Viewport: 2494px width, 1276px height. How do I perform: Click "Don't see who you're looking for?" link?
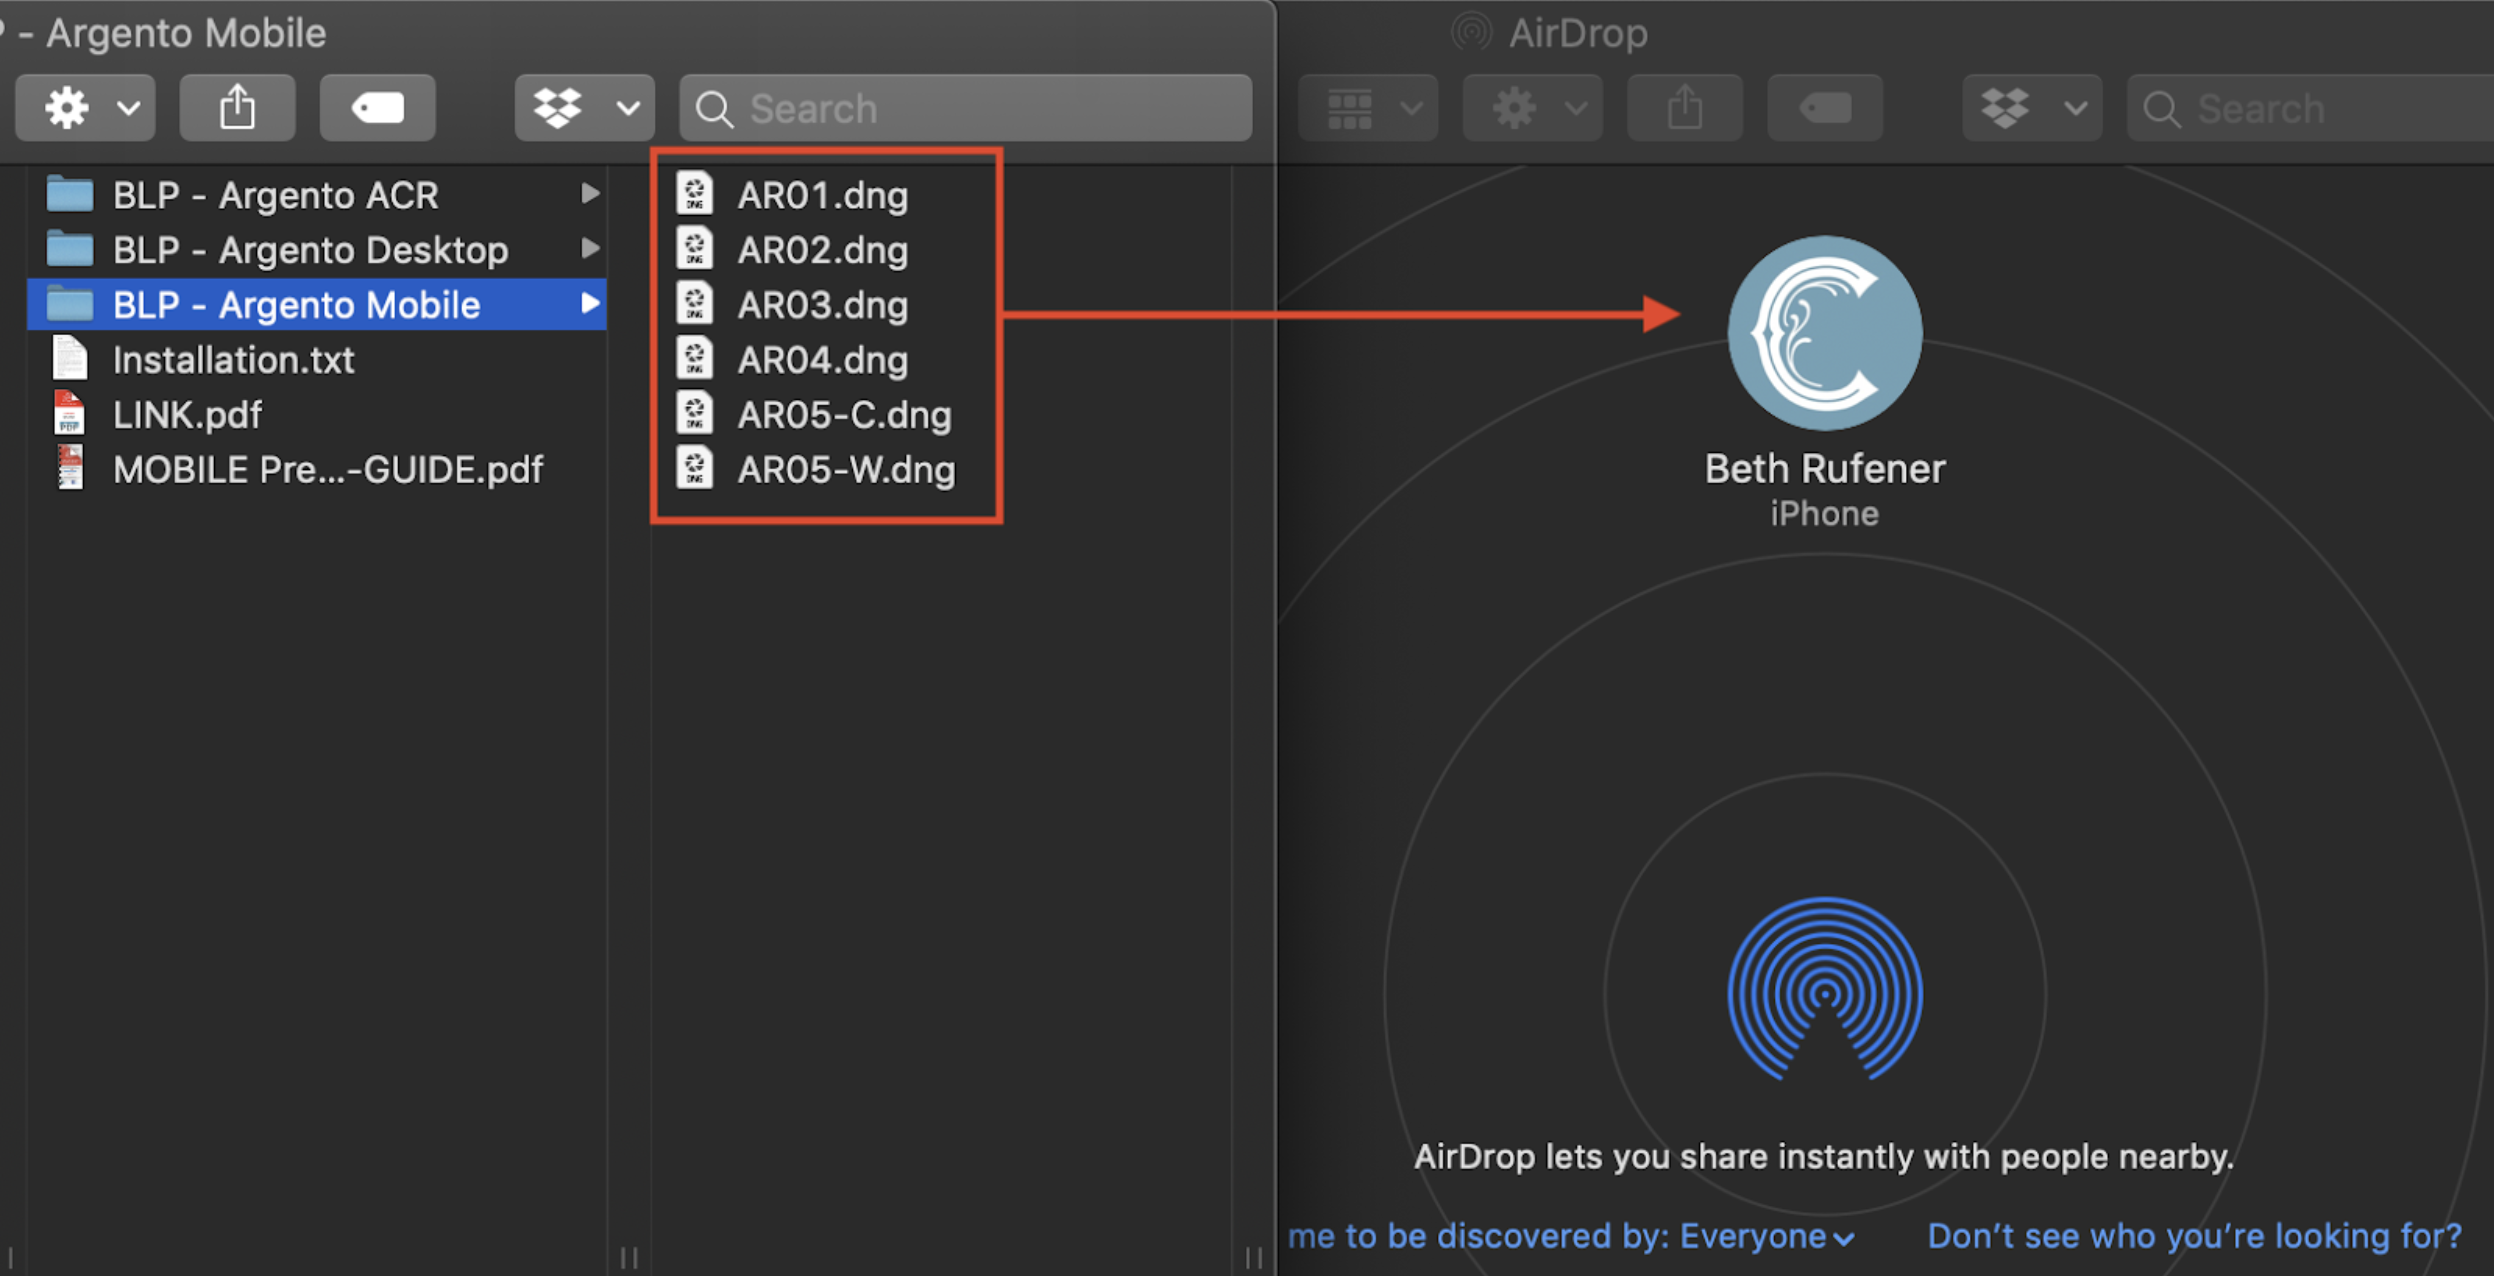tap(2194, 1237)
